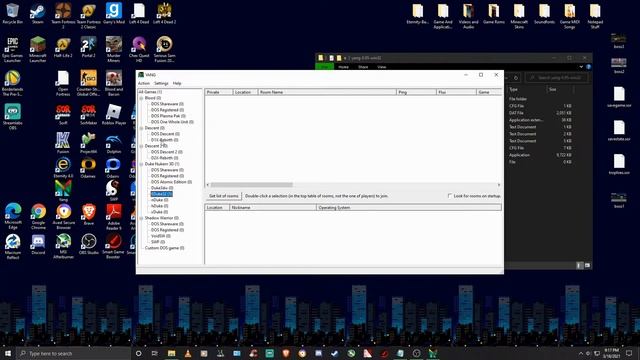Select EDuke32 in the game tree

162,194
